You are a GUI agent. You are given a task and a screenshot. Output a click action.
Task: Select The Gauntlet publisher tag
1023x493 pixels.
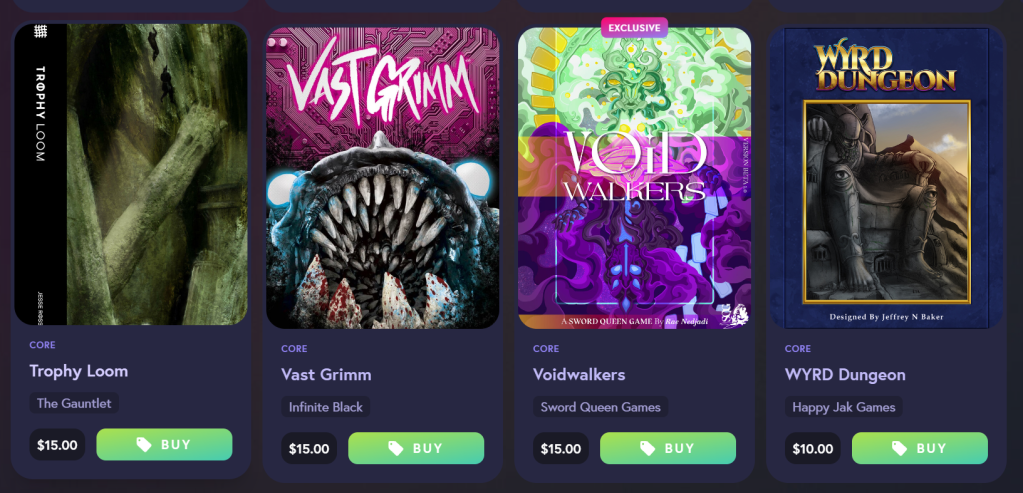click(74, 403)
